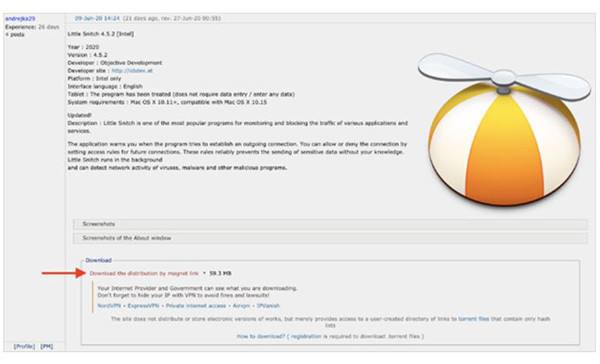Viewport: 600px width, 364px height.
Task: Expand Screenshots of the About window
Action: 330,238
